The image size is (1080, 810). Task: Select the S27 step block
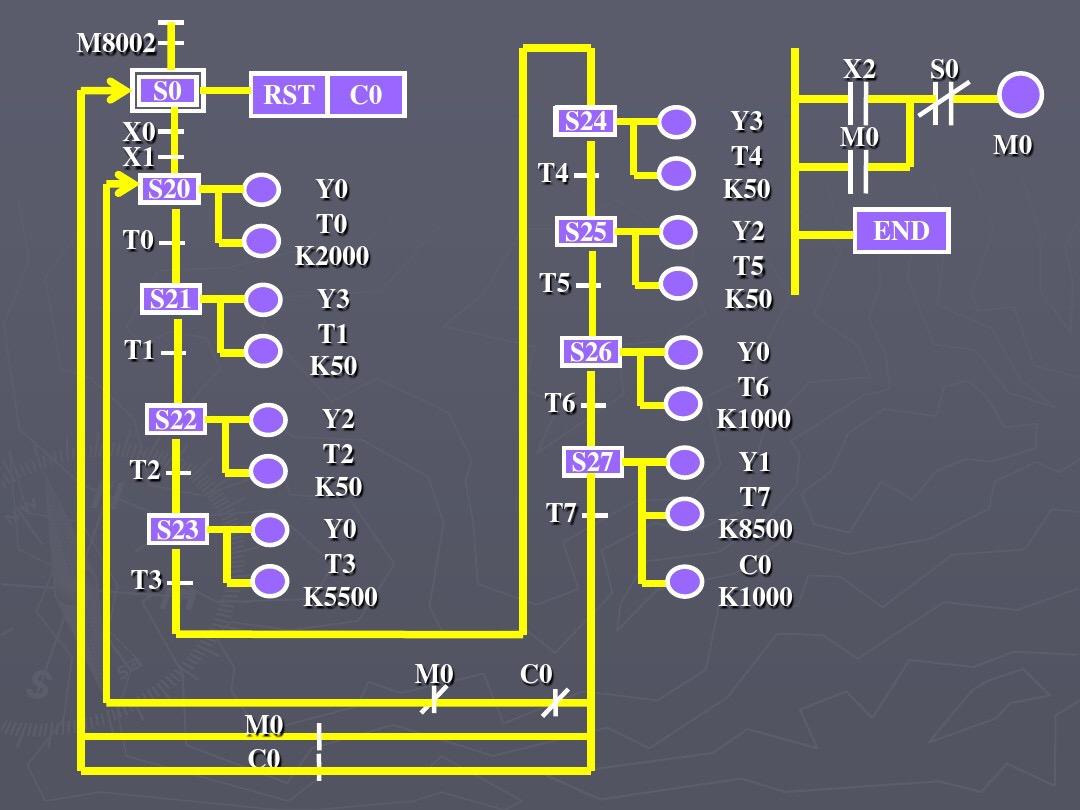(593, 461)
